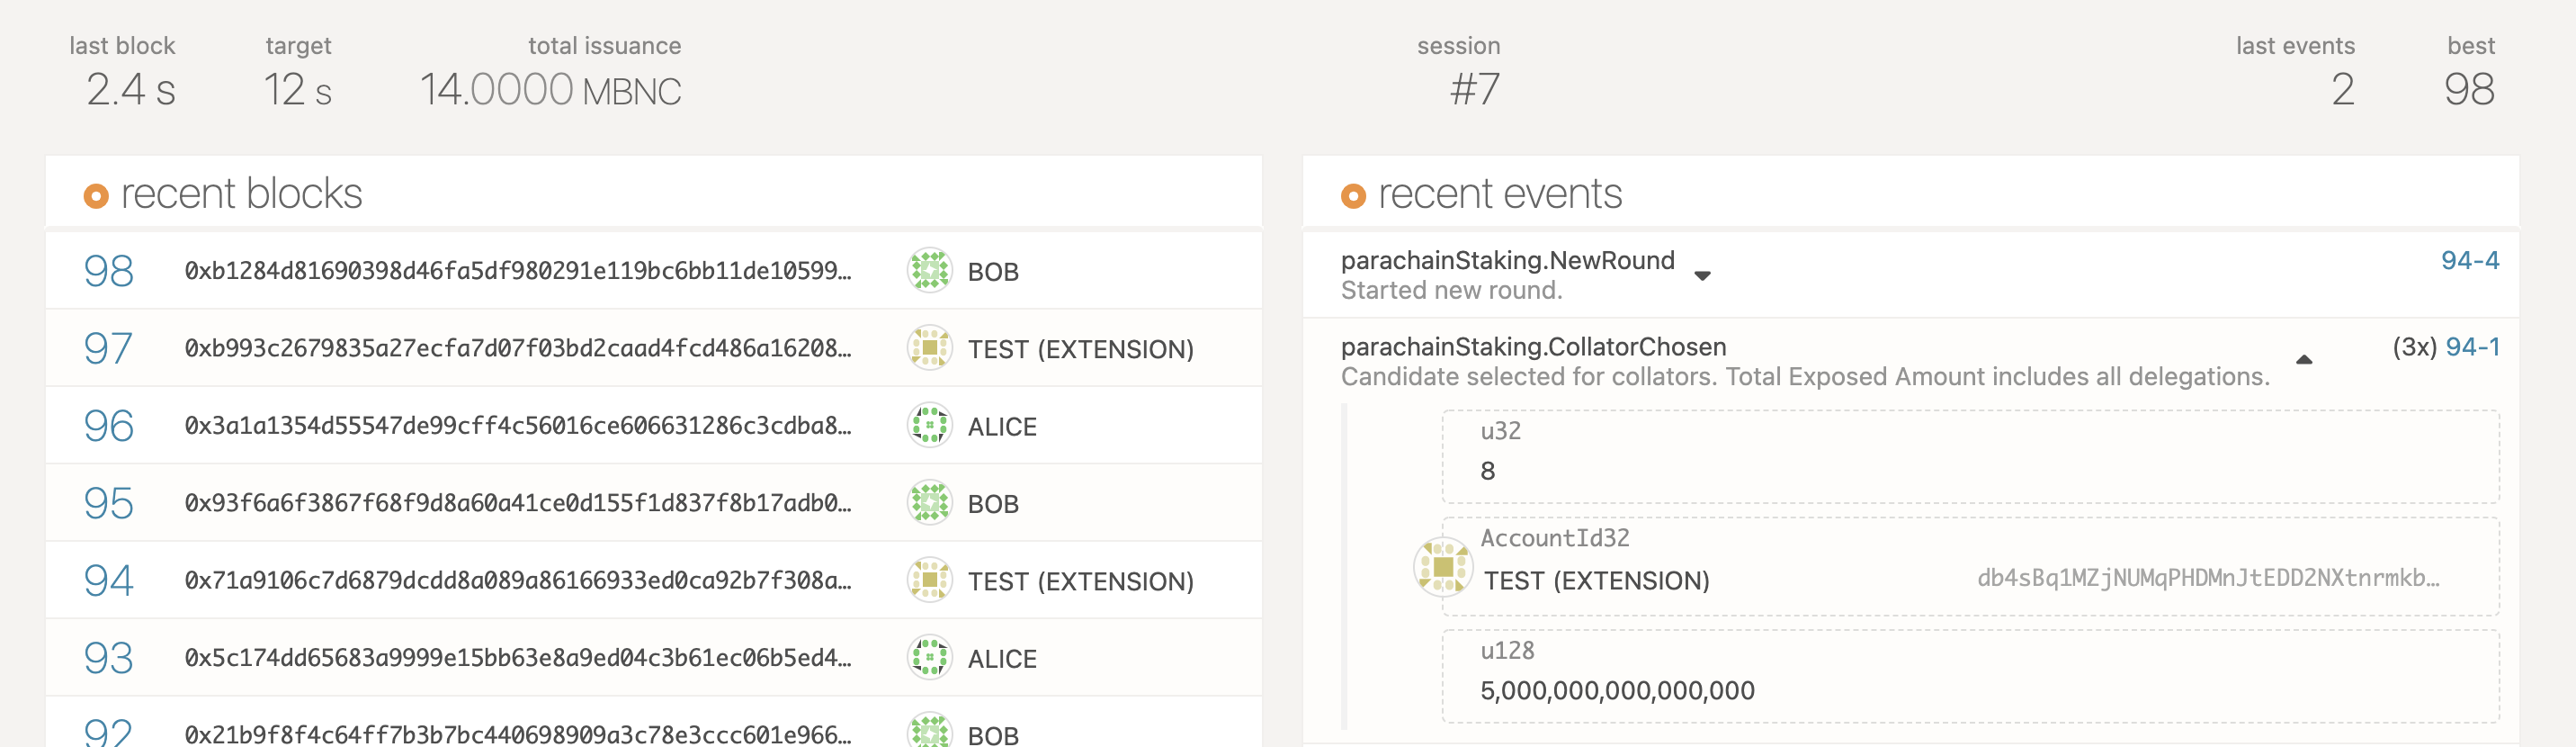Viewport: 2576px width, 747px height.
Task: Select the block 98 hash starting 0xb1284d
Action: click(x=517, y=271)
